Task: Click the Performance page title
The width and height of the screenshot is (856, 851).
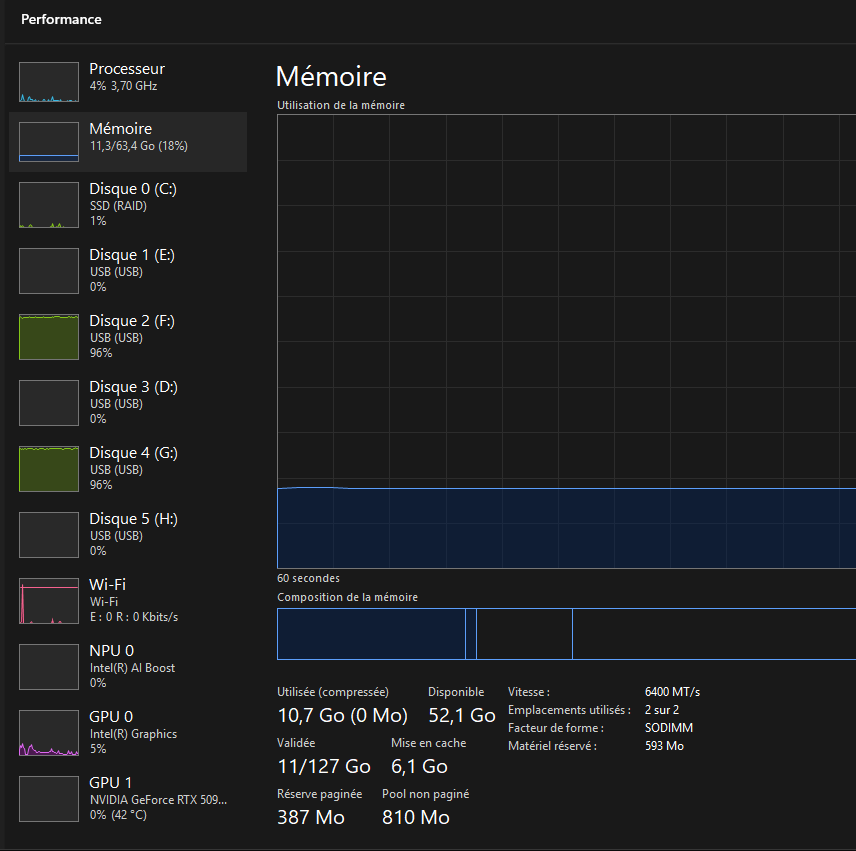Action: click(61, 19)
